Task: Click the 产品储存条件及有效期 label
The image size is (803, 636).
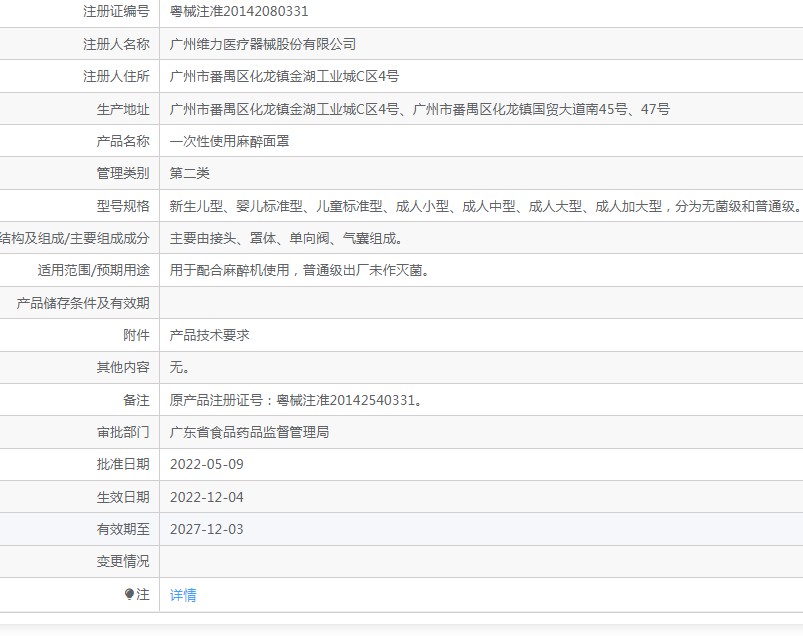Action: [x=83, y=303]
